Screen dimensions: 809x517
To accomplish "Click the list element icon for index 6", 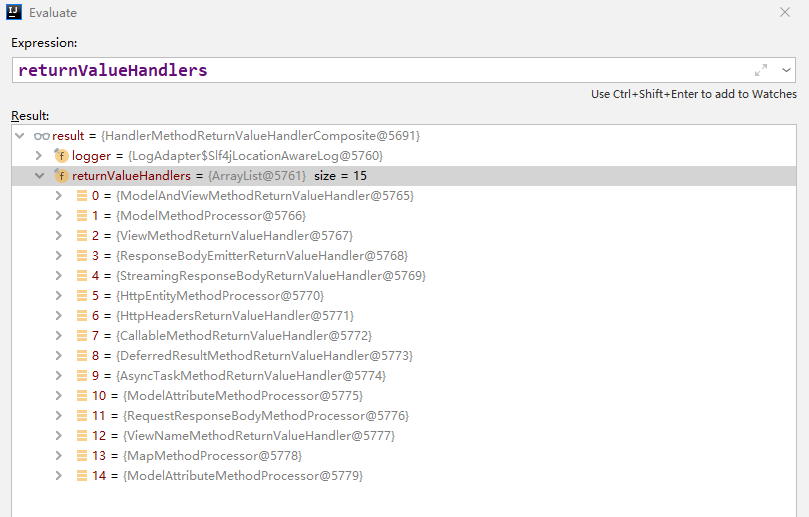I will coord(82,316).
